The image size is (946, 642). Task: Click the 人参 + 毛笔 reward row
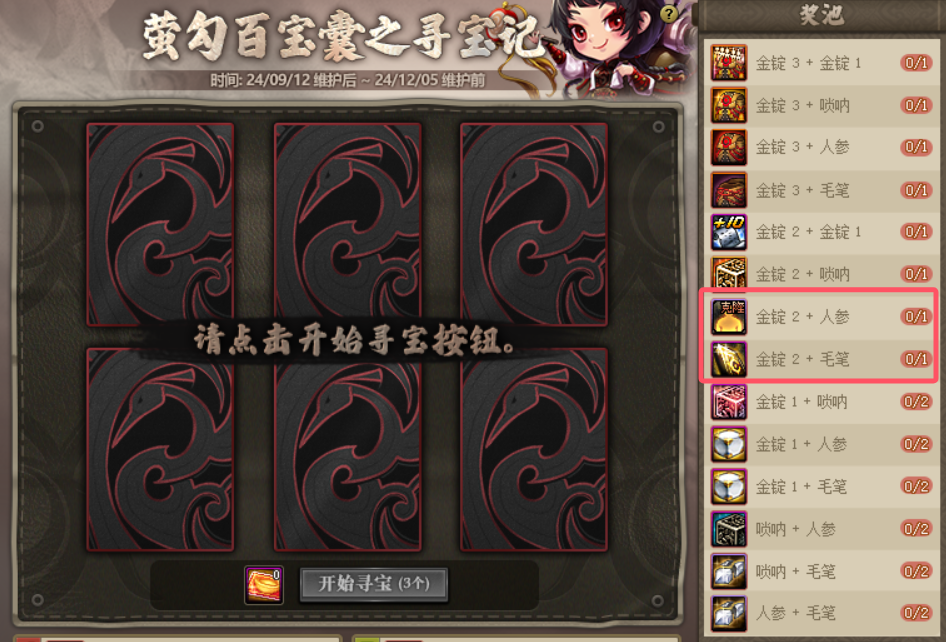point(821,614)
